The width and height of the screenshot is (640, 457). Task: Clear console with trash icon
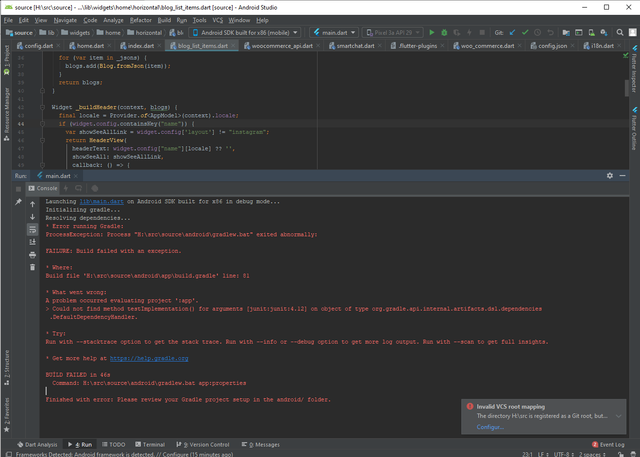tap(33, 267)
